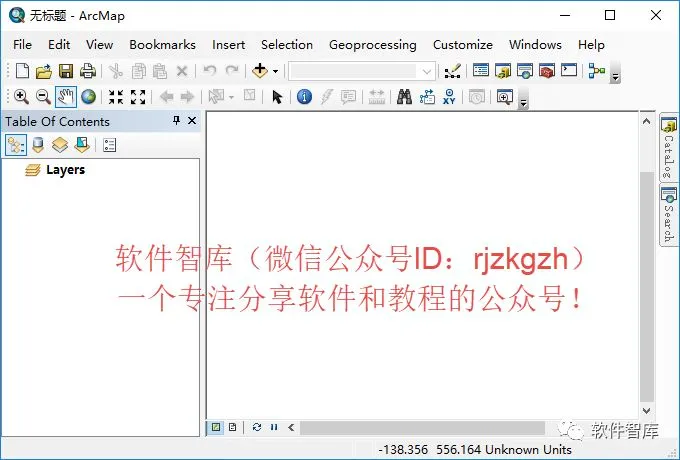Screen dimensions: 680x460
Task: Click the horizontal scroll left arrow
Action: [x=291, y=427]
